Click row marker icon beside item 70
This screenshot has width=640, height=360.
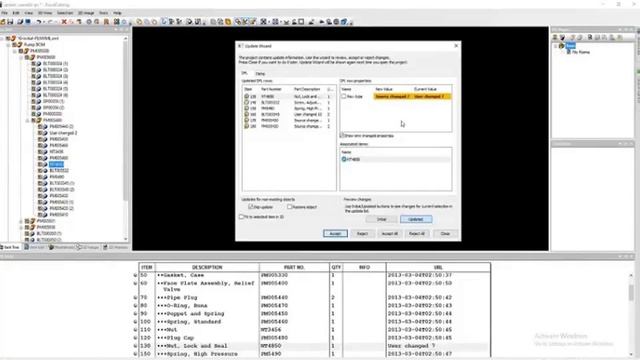coord(135,298)
